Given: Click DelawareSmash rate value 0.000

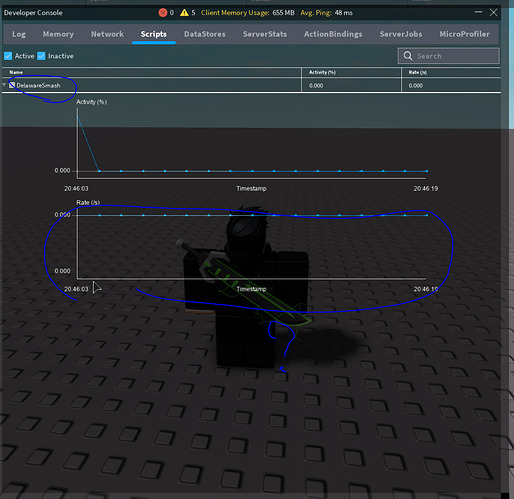Looking at the screenshot, I should [416, 86].
